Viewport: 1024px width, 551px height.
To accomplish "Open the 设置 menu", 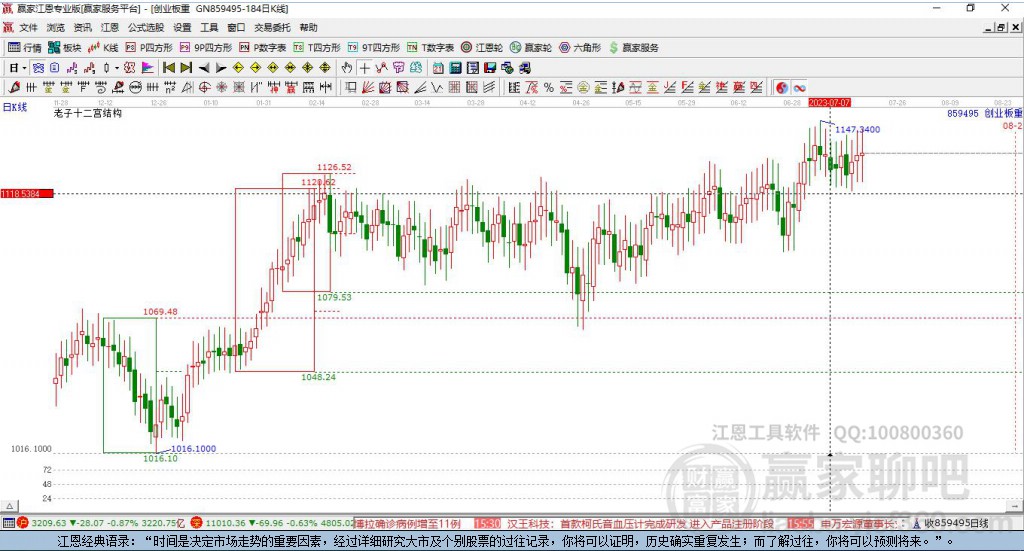I will point(182,27).
